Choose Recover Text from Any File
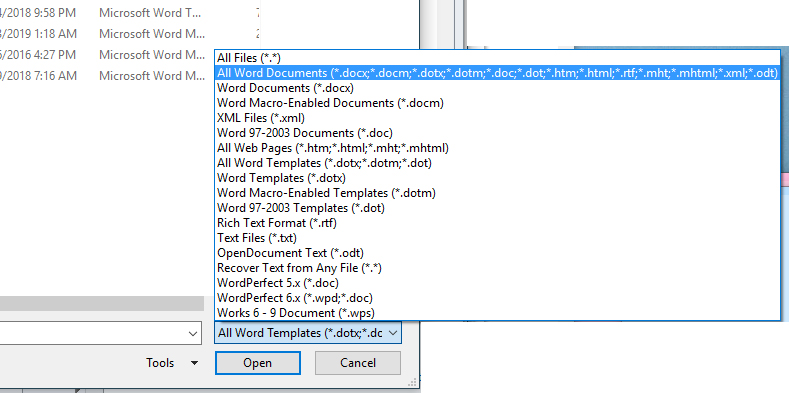 click(497, 268)
